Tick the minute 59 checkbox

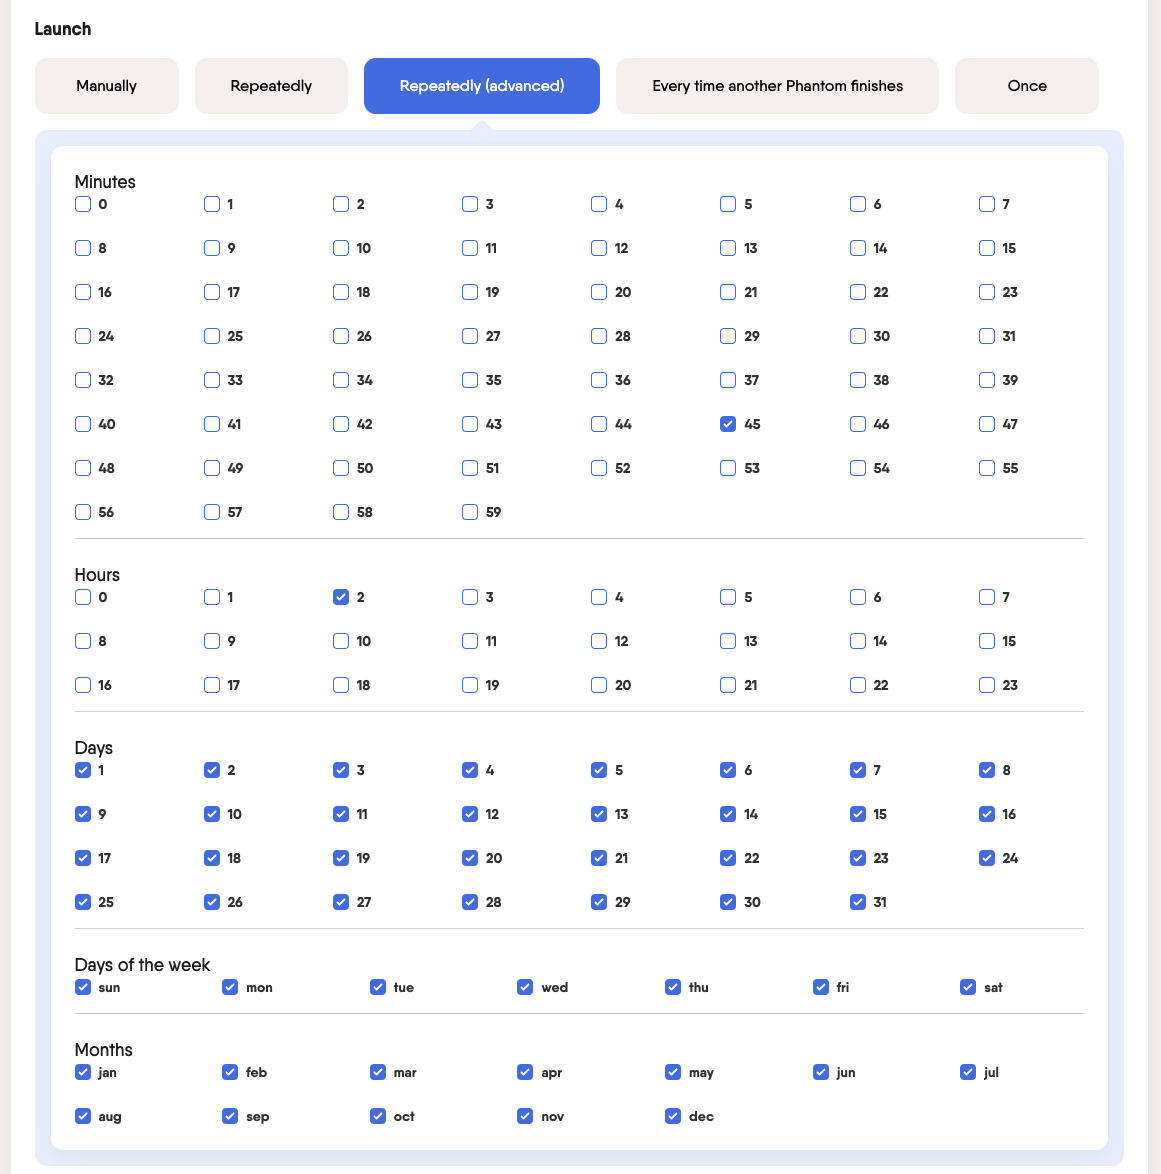click(470, 512)
